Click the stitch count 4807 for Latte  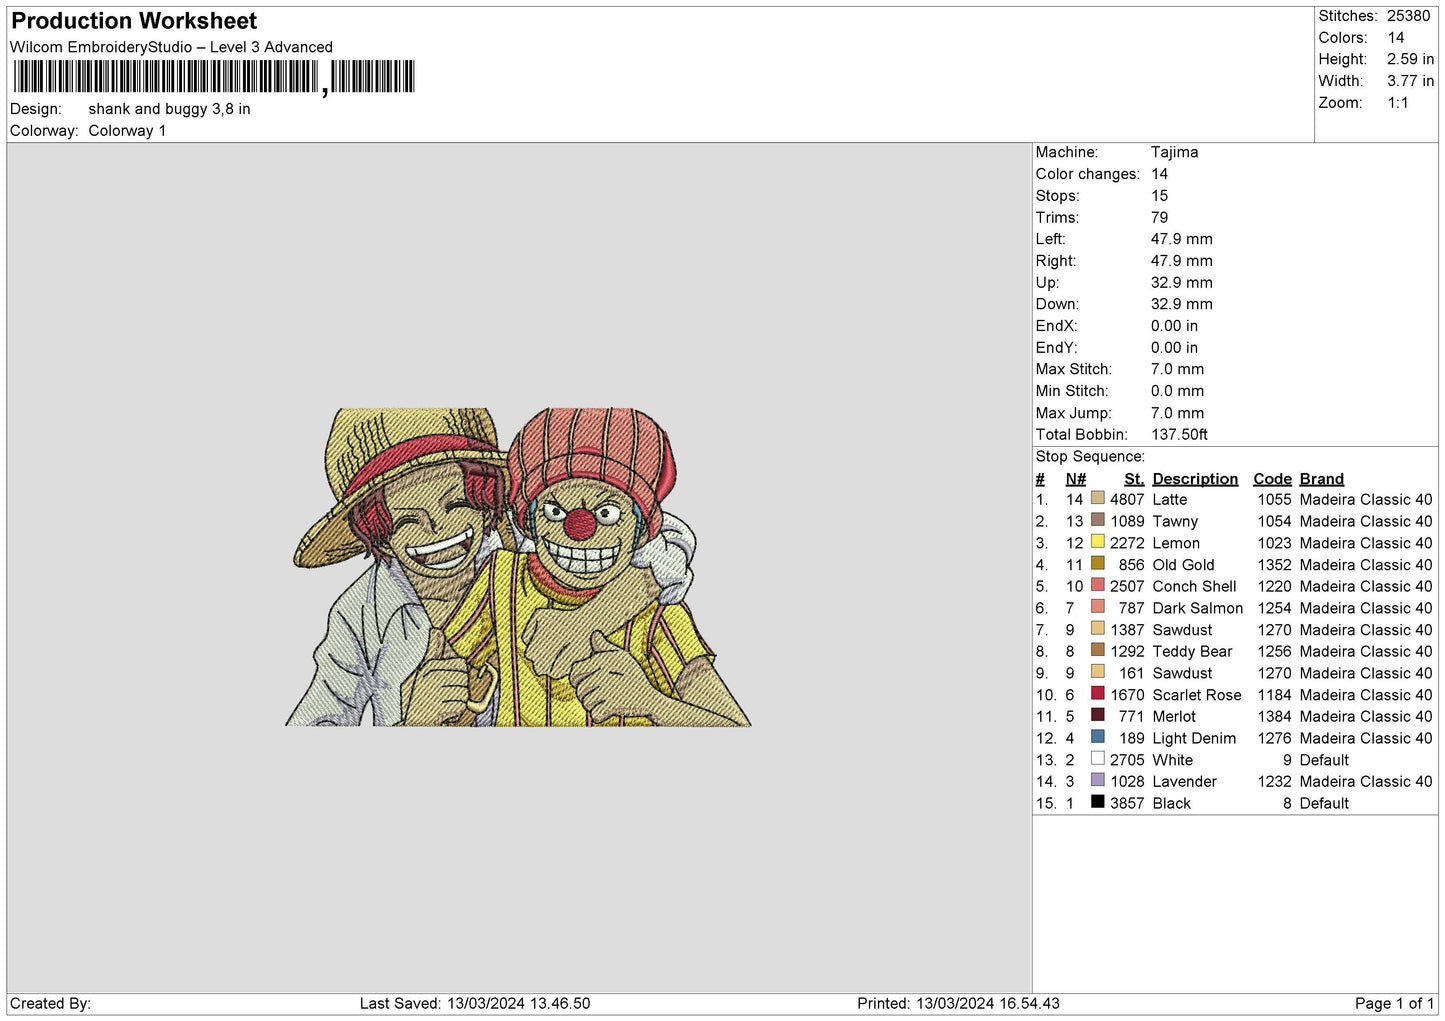click(x=1127, y=499)
